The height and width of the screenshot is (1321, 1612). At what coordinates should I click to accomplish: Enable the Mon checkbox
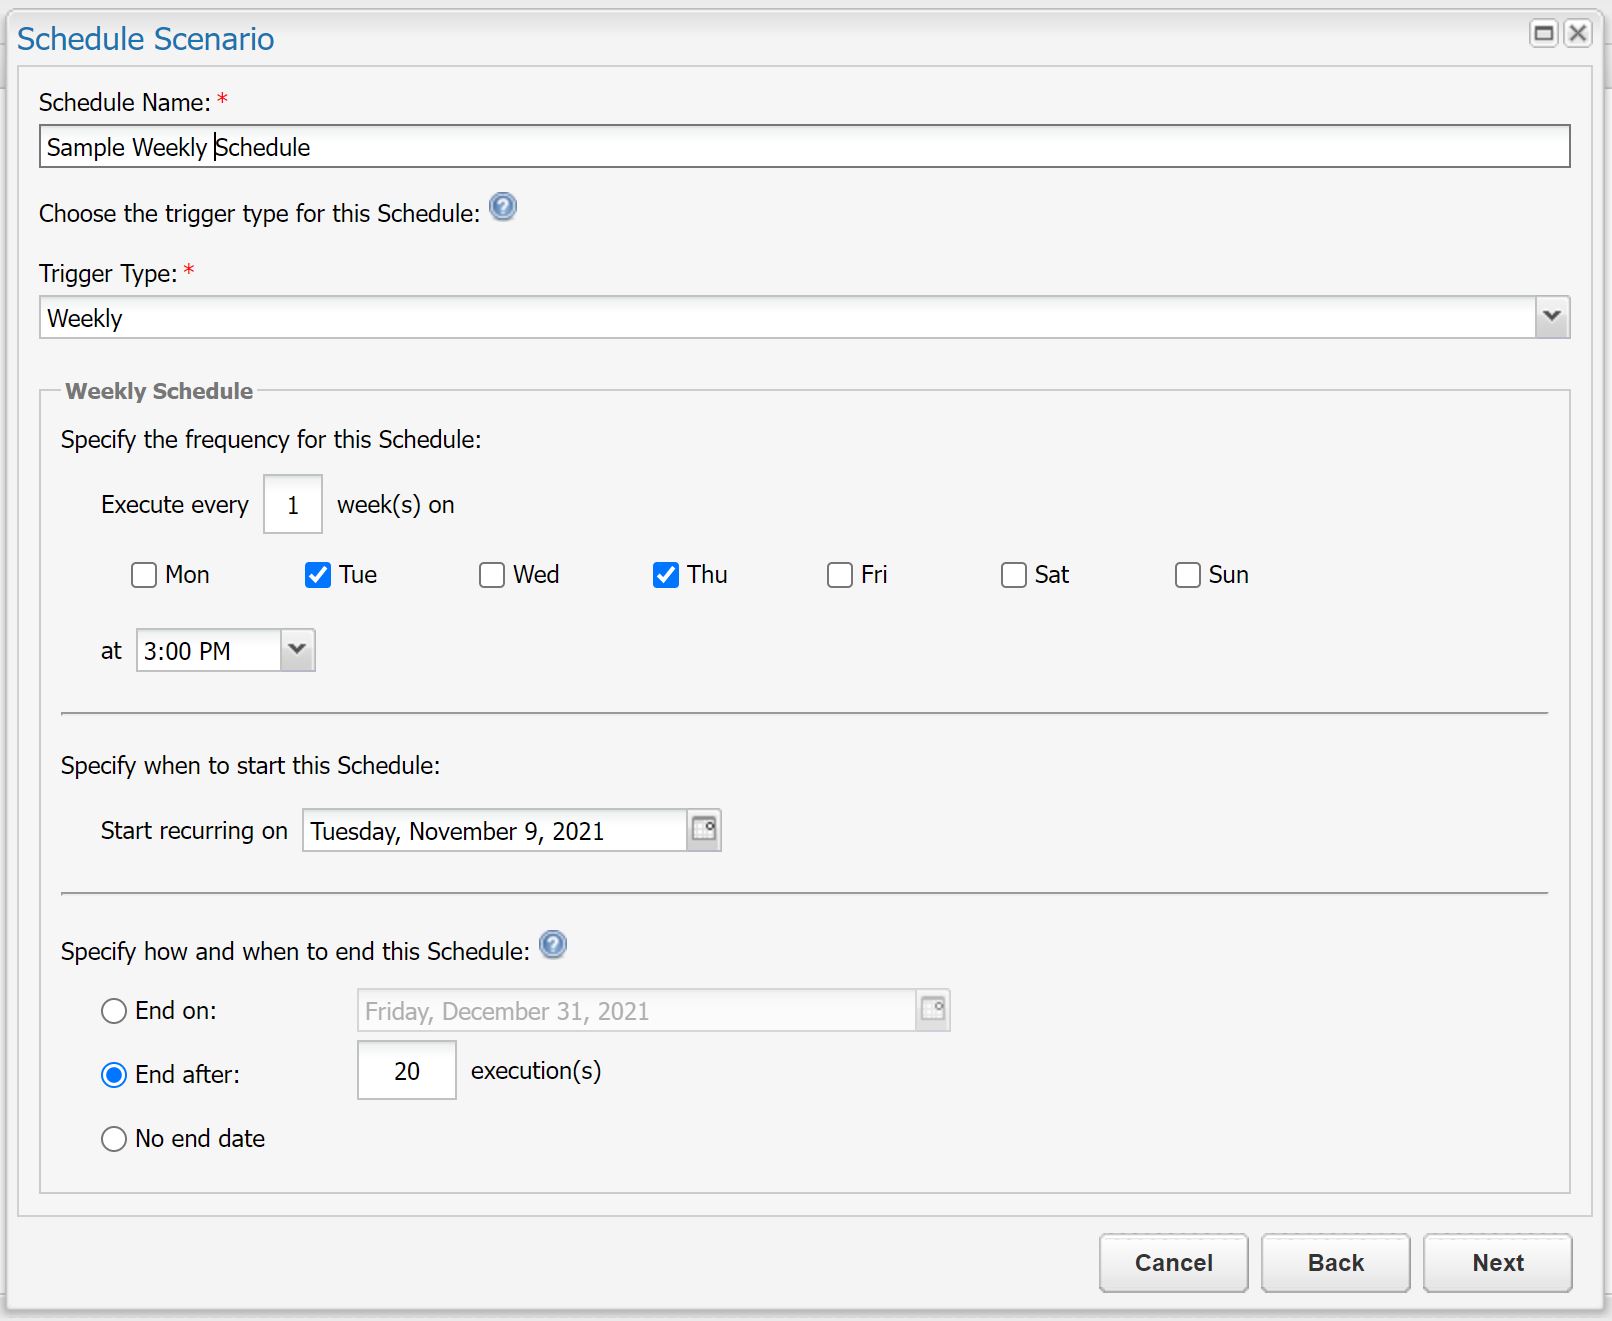coord(144,575)
